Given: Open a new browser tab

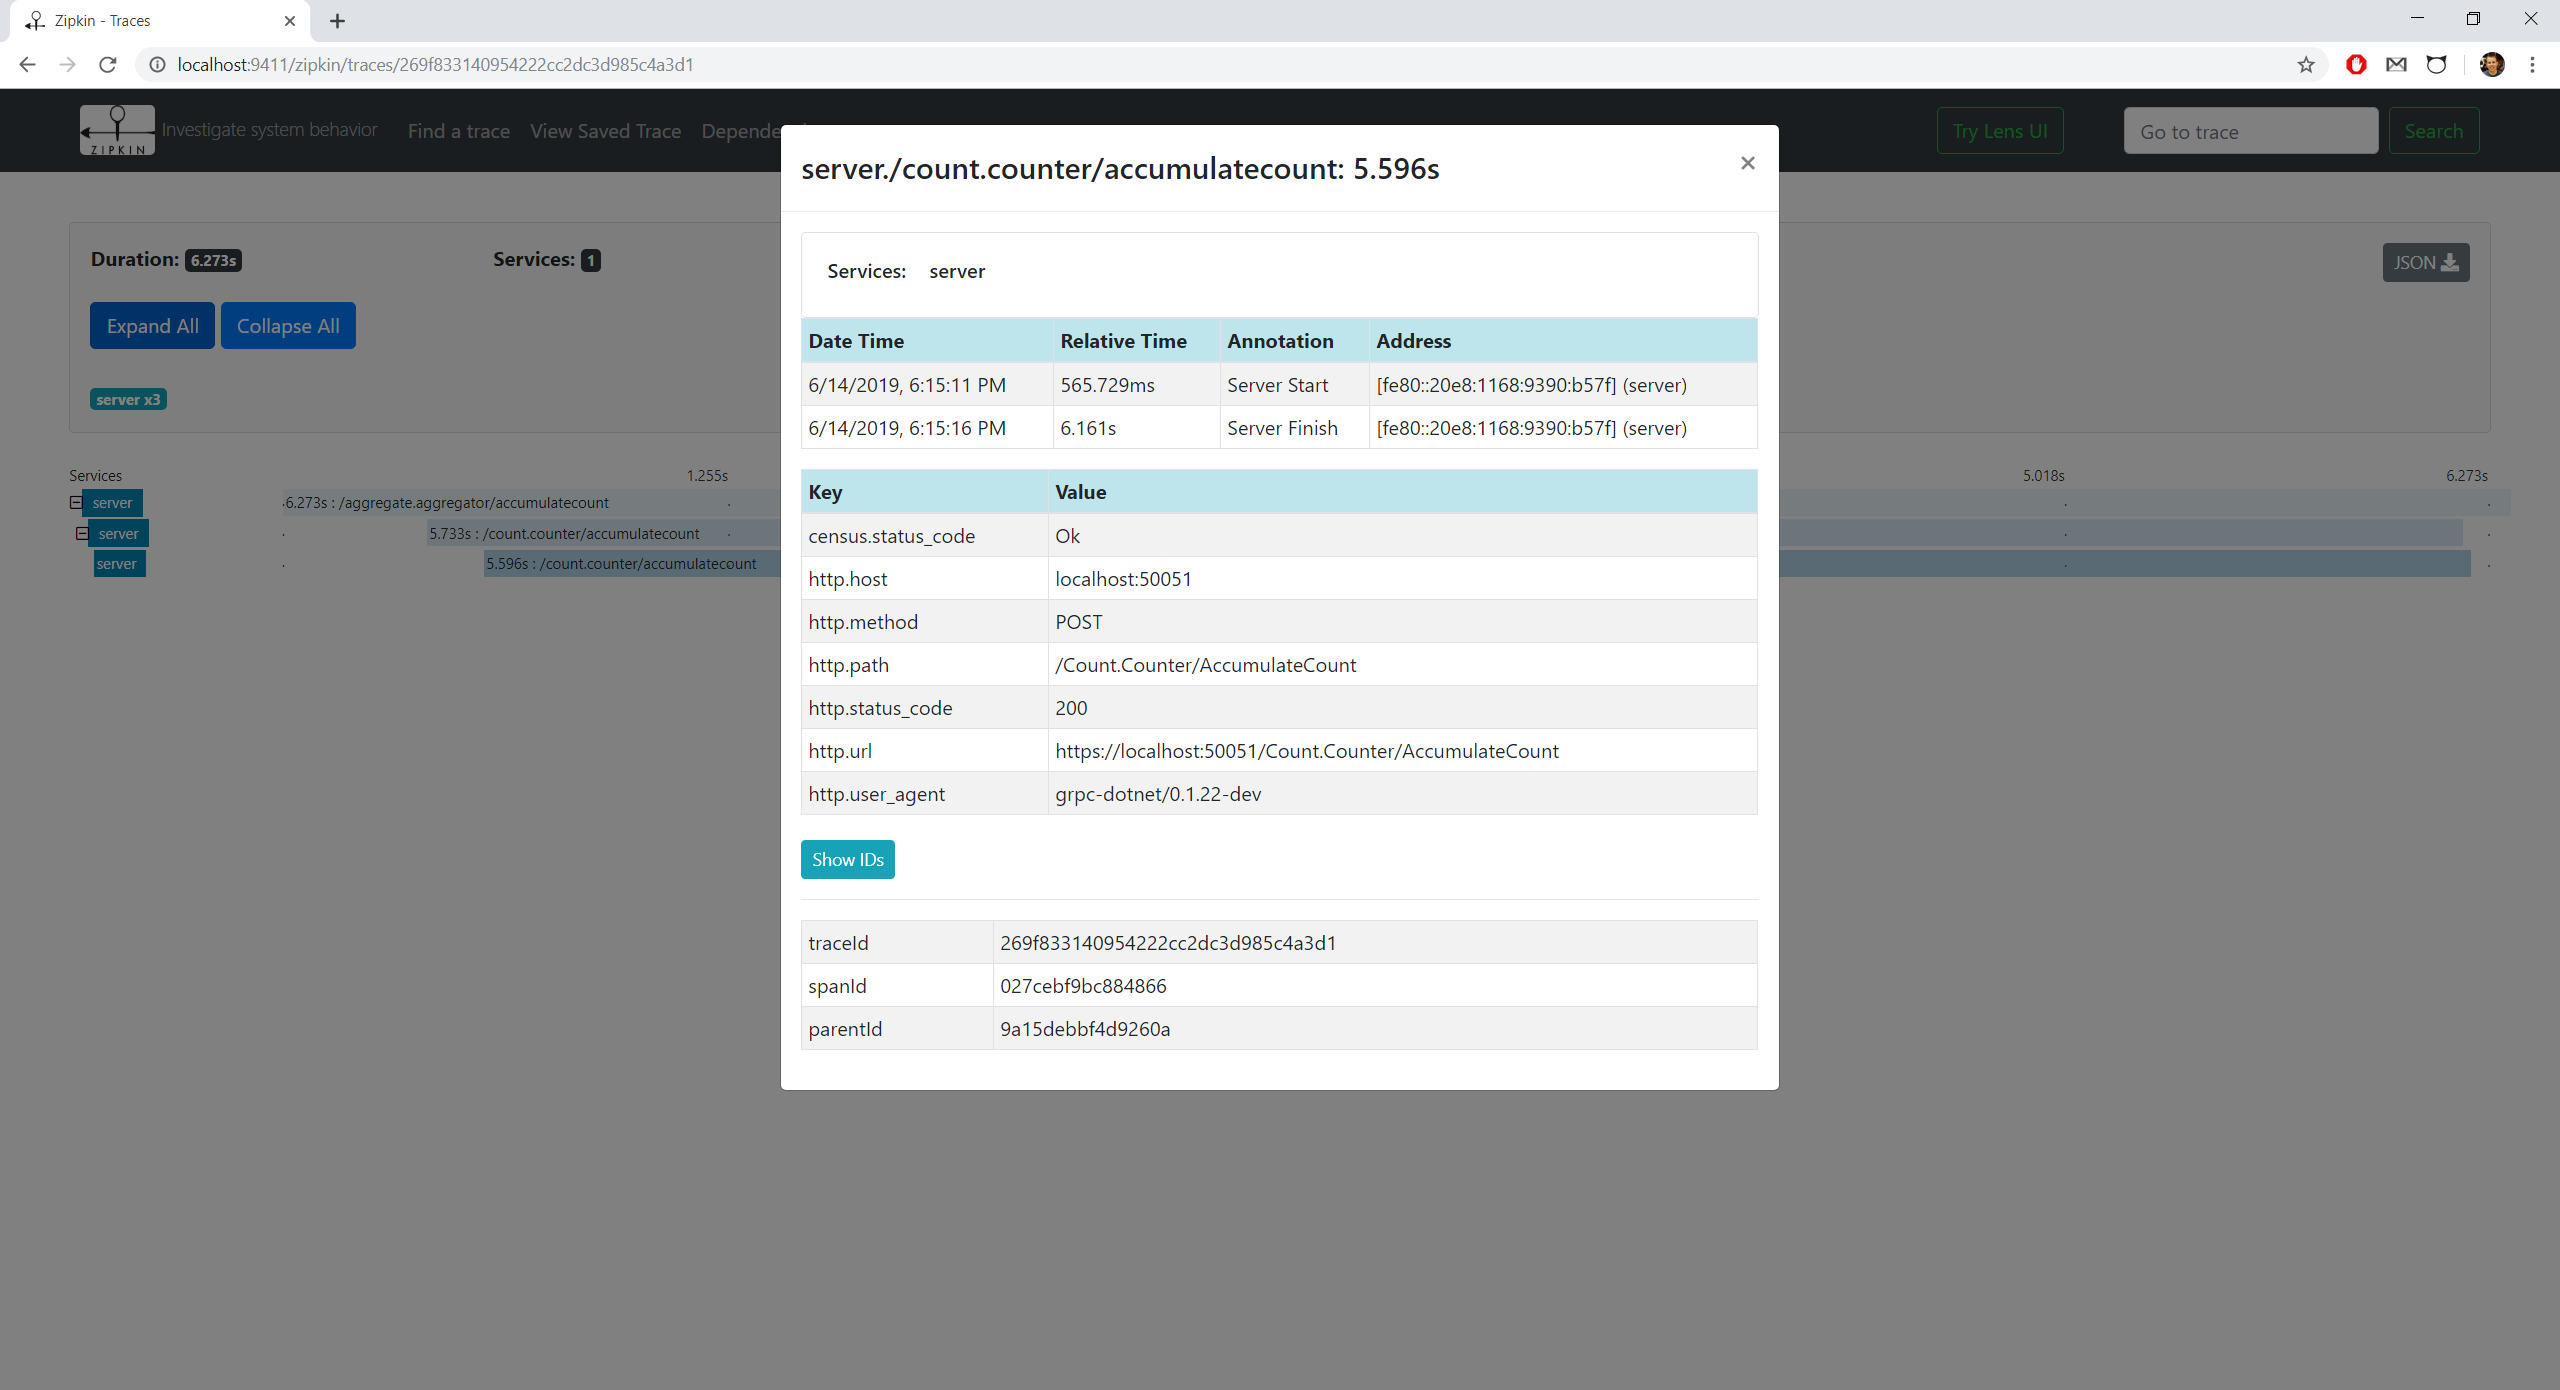Looking at the screenshot, I should tap(337, 21).
